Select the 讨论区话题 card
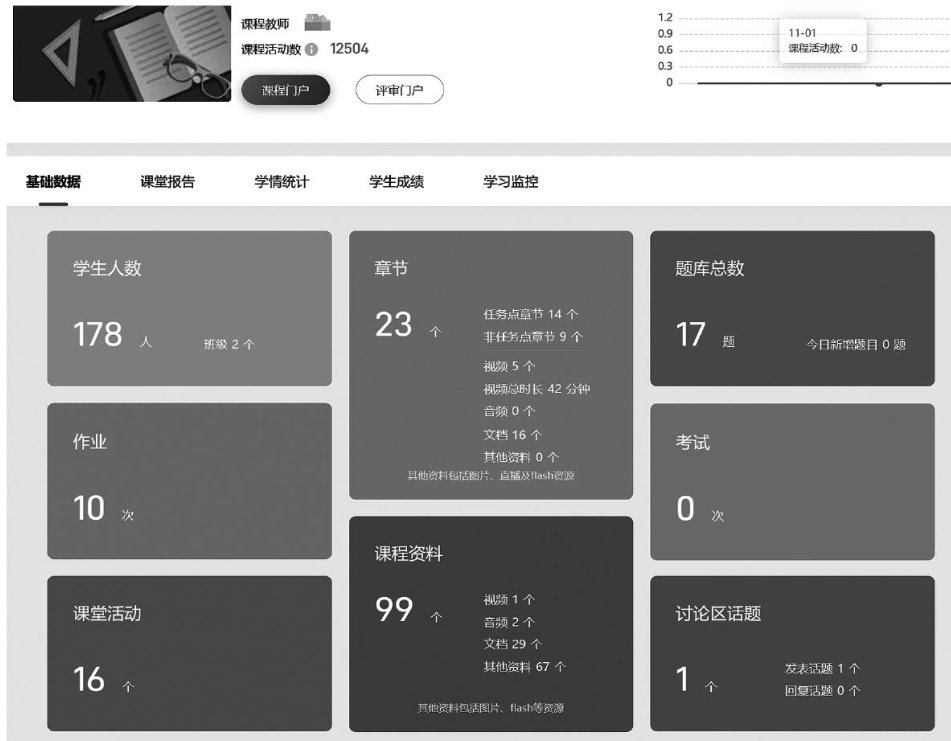 click(x=792, y=652)
